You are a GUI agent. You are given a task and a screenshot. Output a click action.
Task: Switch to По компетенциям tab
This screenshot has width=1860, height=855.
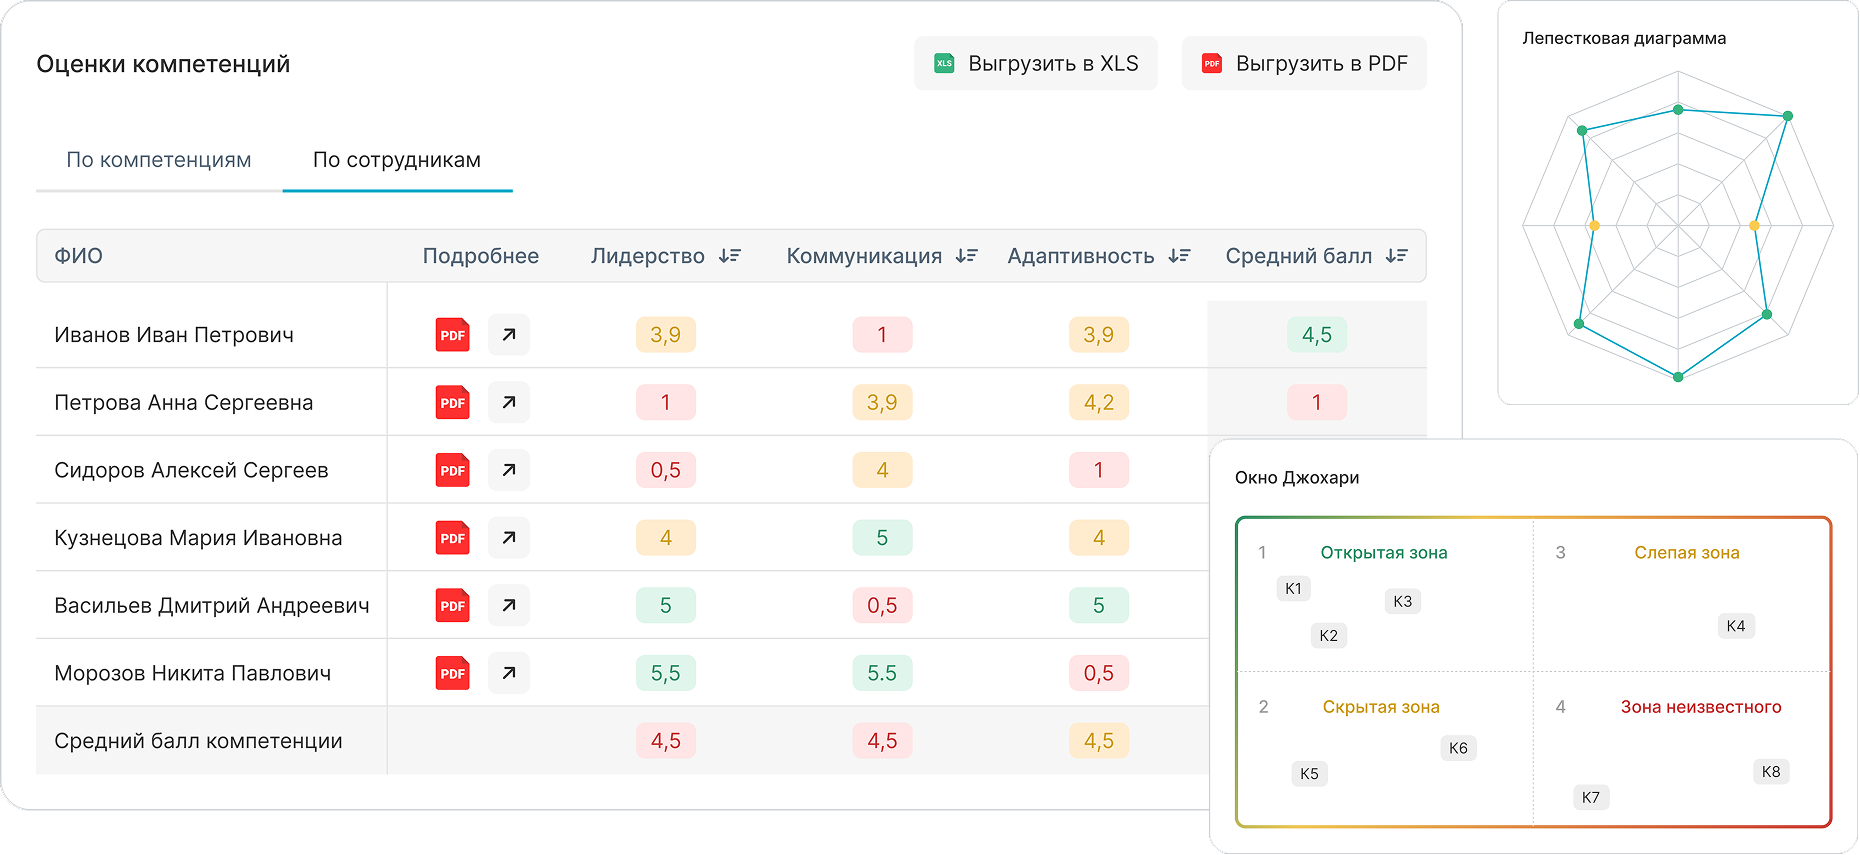coord(159,160)
